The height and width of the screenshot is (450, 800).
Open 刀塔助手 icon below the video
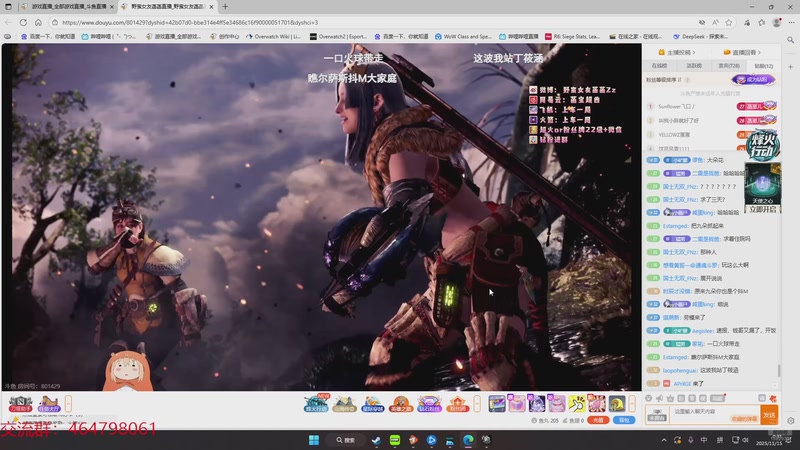(x=21, y=404)
